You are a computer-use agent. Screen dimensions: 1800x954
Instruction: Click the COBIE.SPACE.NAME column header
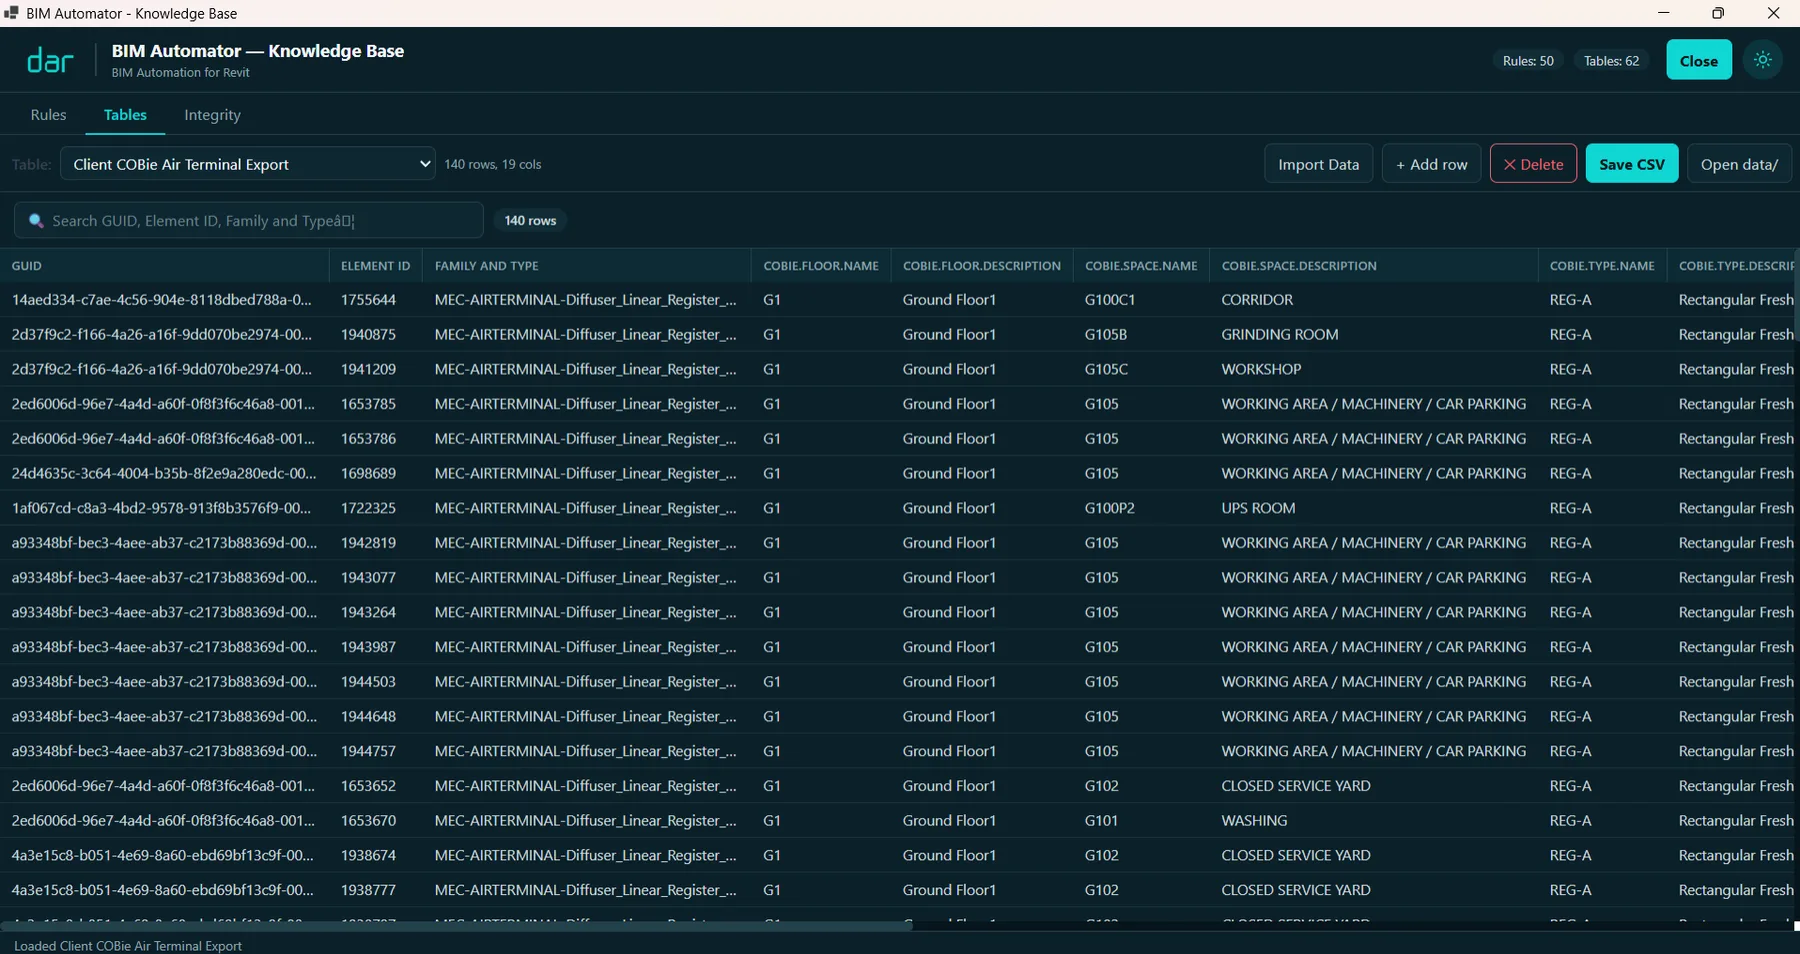[x=1141, y=266]
